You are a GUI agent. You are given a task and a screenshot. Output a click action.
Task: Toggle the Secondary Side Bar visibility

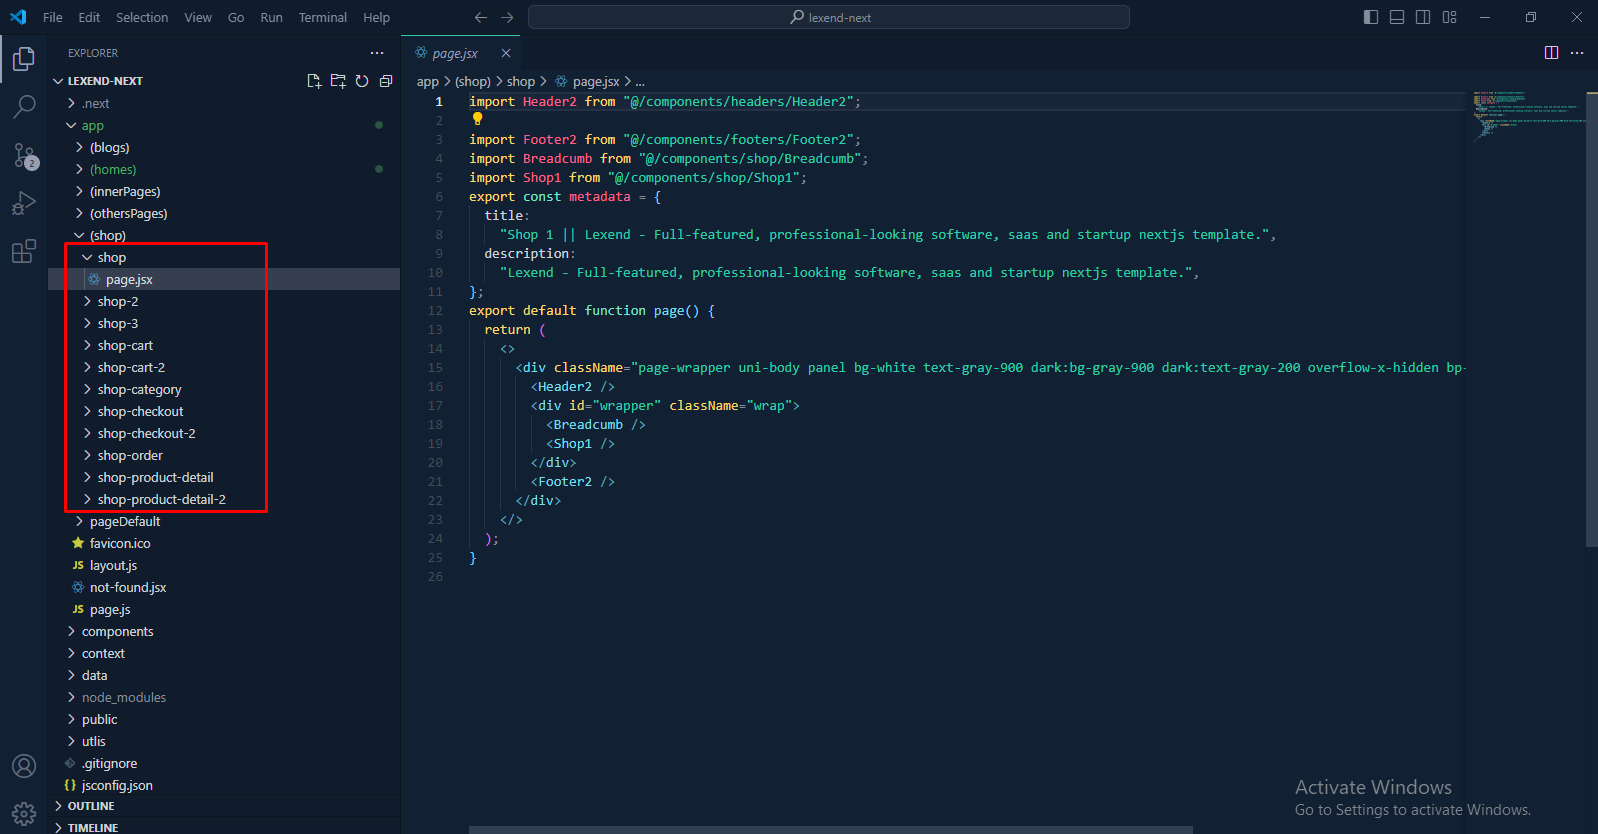1423,17
